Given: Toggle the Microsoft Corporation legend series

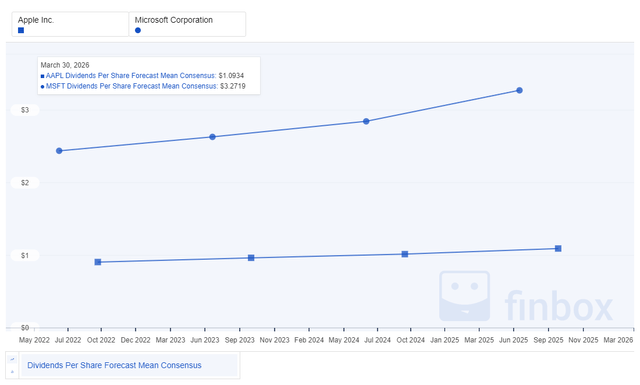Looking at the screenshot, I should (187, 24).
